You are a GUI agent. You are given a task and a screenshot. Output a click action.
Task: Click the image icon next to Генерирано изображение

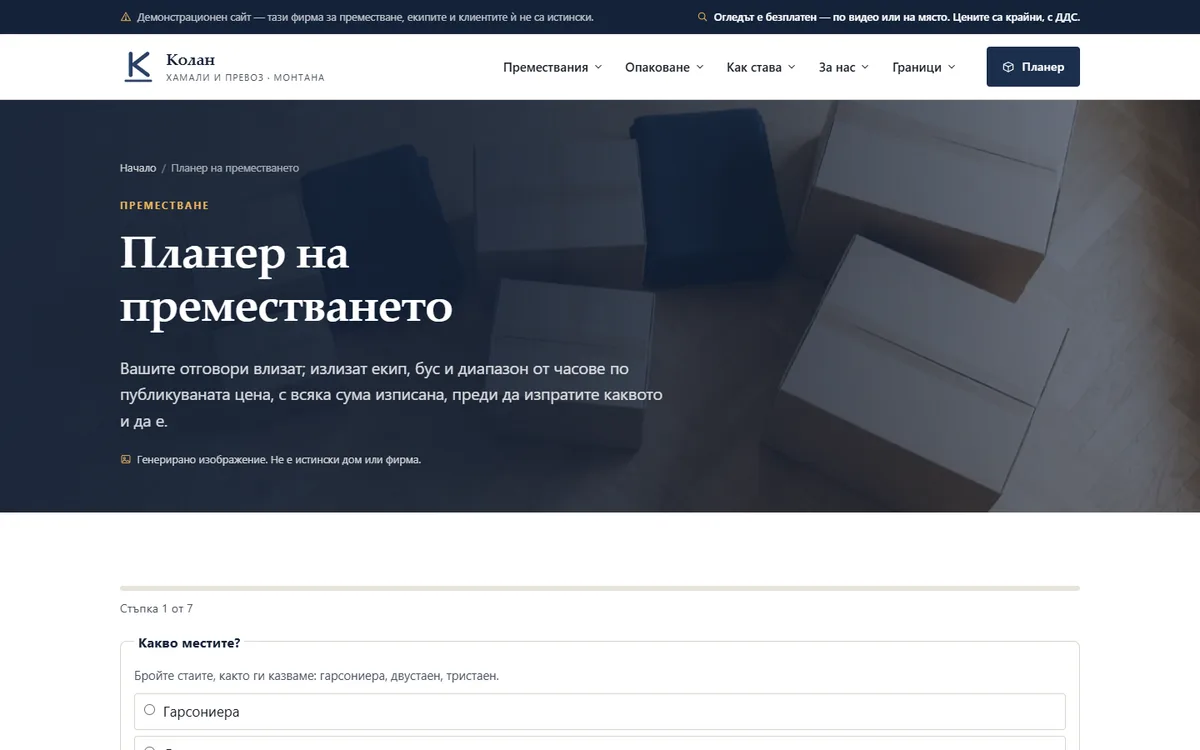[x=125, y=460]
